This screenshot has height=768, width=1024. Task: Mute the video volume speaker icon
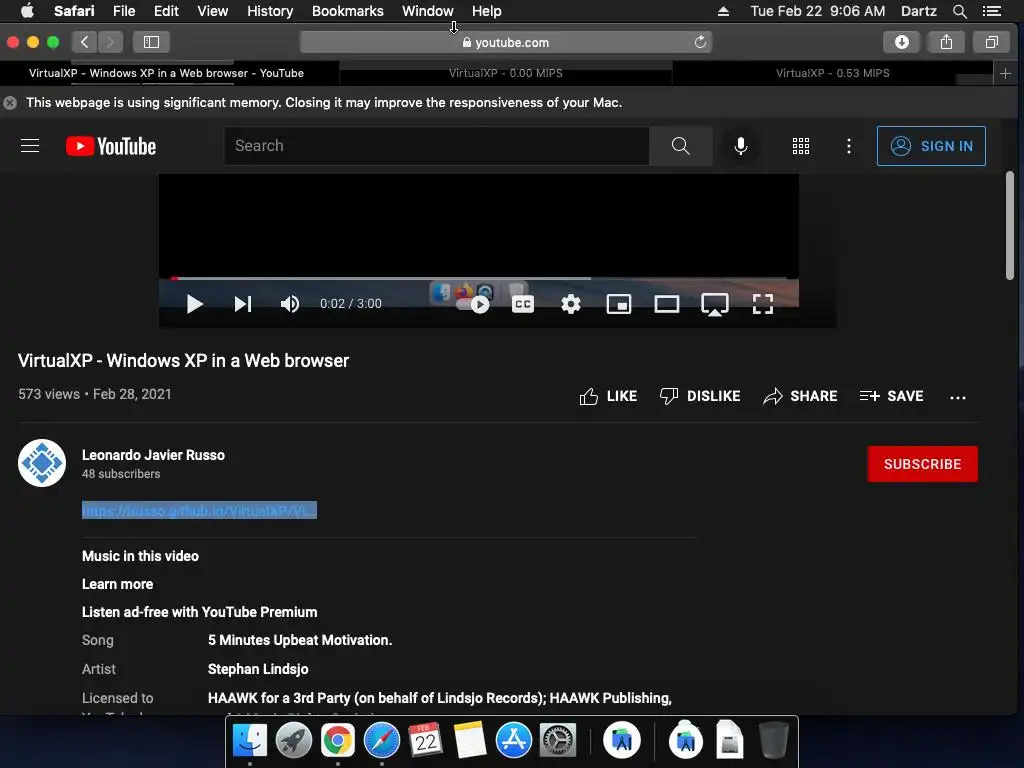pos(290,304)
